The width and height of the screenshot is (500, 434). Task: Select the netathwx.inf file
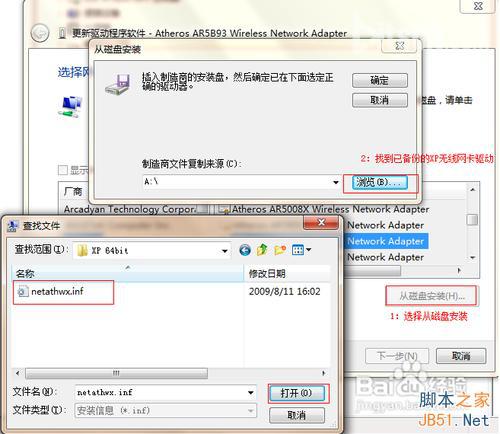click(57, 291)
